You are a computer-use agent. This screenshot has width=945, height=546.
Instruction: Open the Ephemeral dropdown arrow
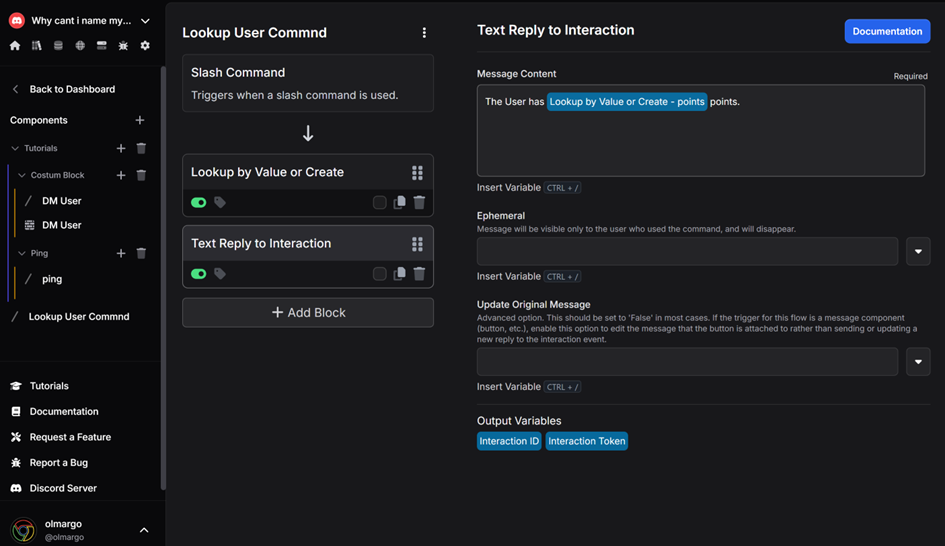tap(918, 251)
